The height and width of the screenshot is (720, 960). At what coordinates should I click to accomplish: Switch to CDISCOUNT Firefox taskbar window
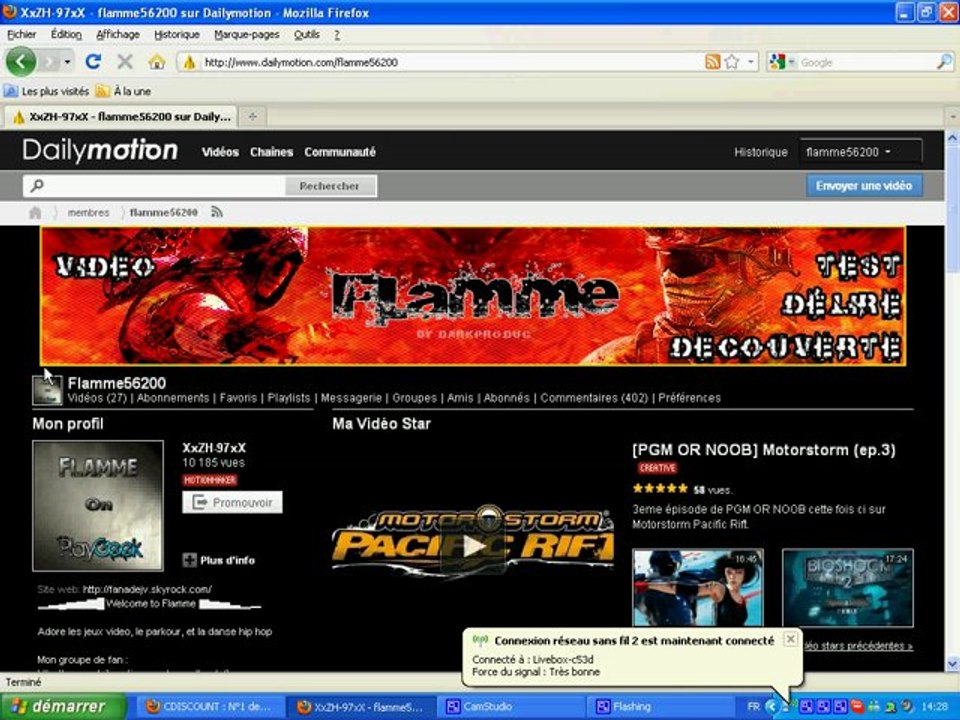[x=209, y=707]
